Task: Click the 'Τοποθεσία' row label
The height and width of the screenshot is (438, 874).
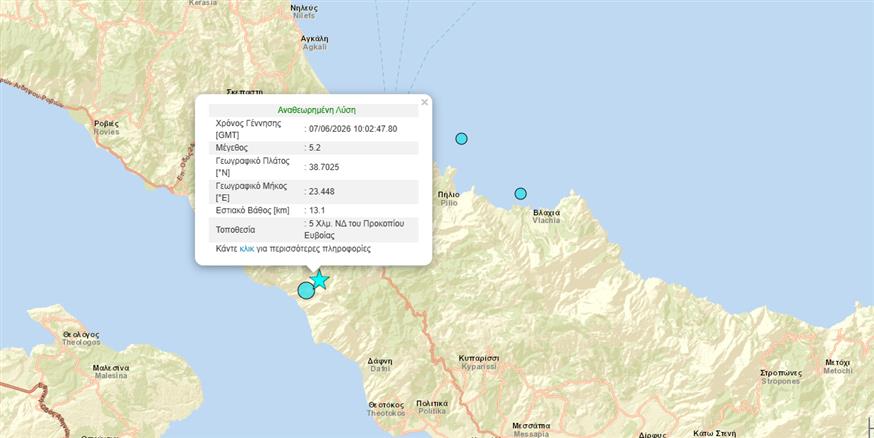Action: pos(235,229)
